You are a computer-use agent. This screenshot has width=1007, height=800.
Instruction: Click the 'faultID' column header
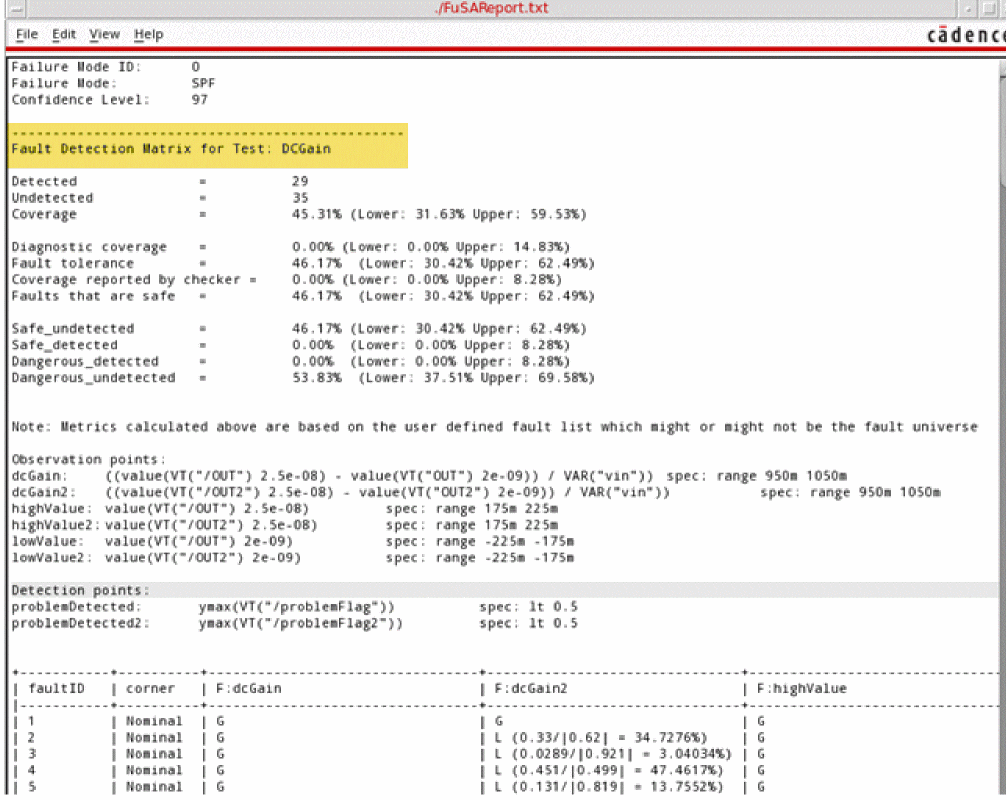pyautogui.click(x=57, y=689)
